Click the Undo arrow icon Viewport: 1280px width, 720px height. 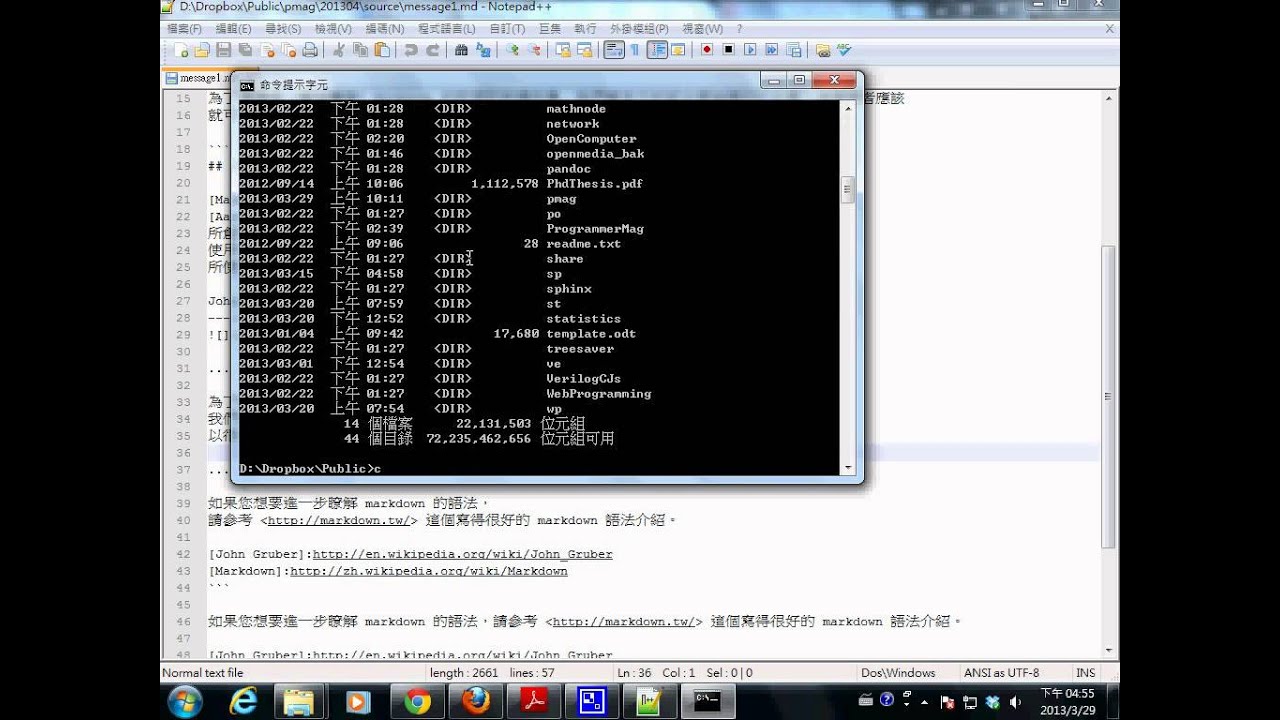coord(410,50)
